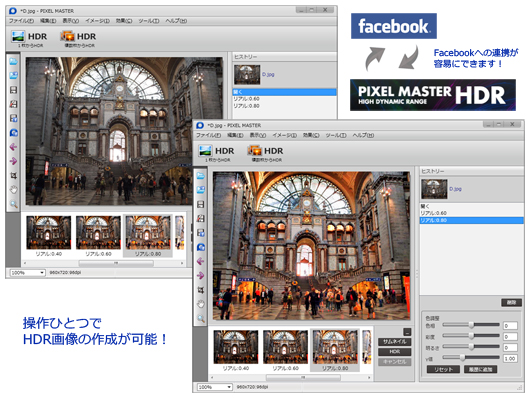Blue circular icon in front window's left toolbar
The height and width of the screenshot is (398, 530).
point(201,247)
